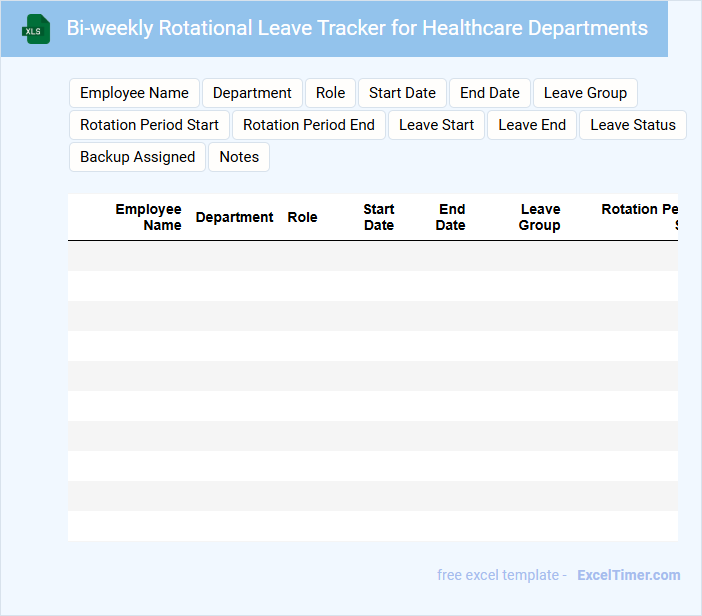Click the Leave Start tag
Screen dimensions: 702x616
tap(436, 125)
